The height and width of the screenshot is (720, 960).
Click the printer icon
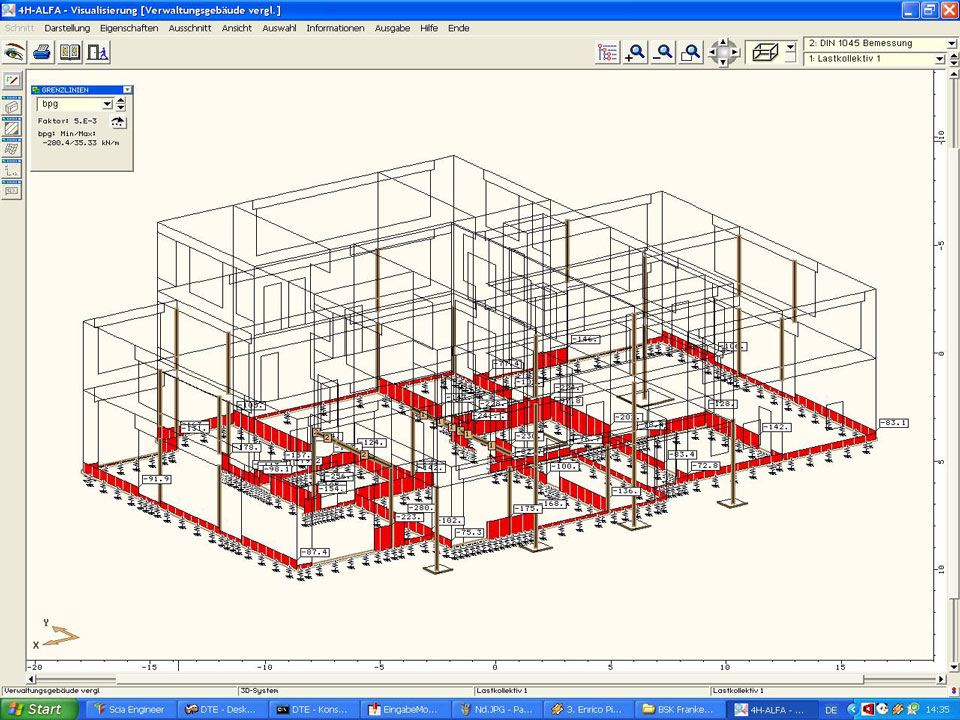[42, 52]
